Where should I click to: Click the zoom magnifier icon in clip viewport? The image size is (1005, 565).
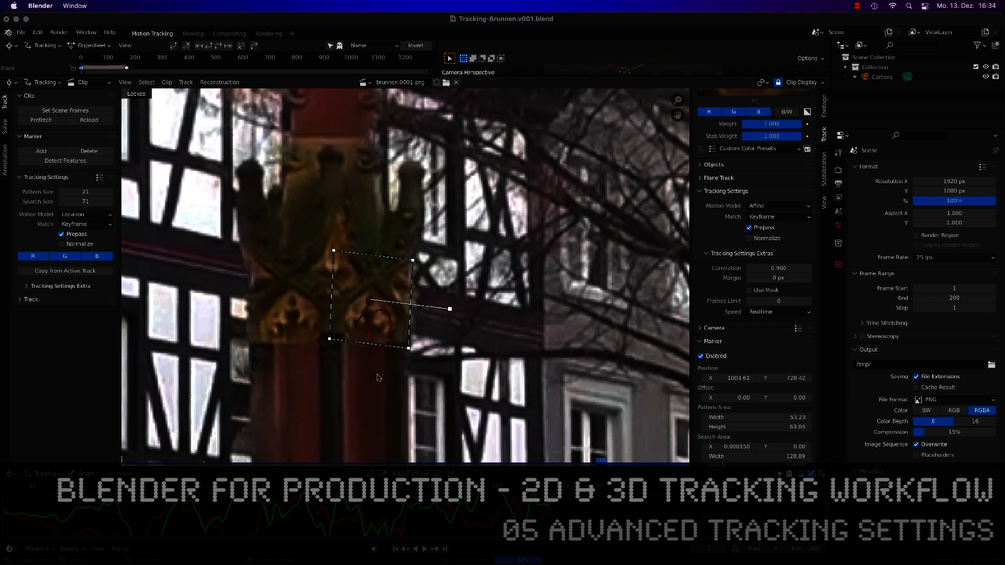(x=677, y=101)
